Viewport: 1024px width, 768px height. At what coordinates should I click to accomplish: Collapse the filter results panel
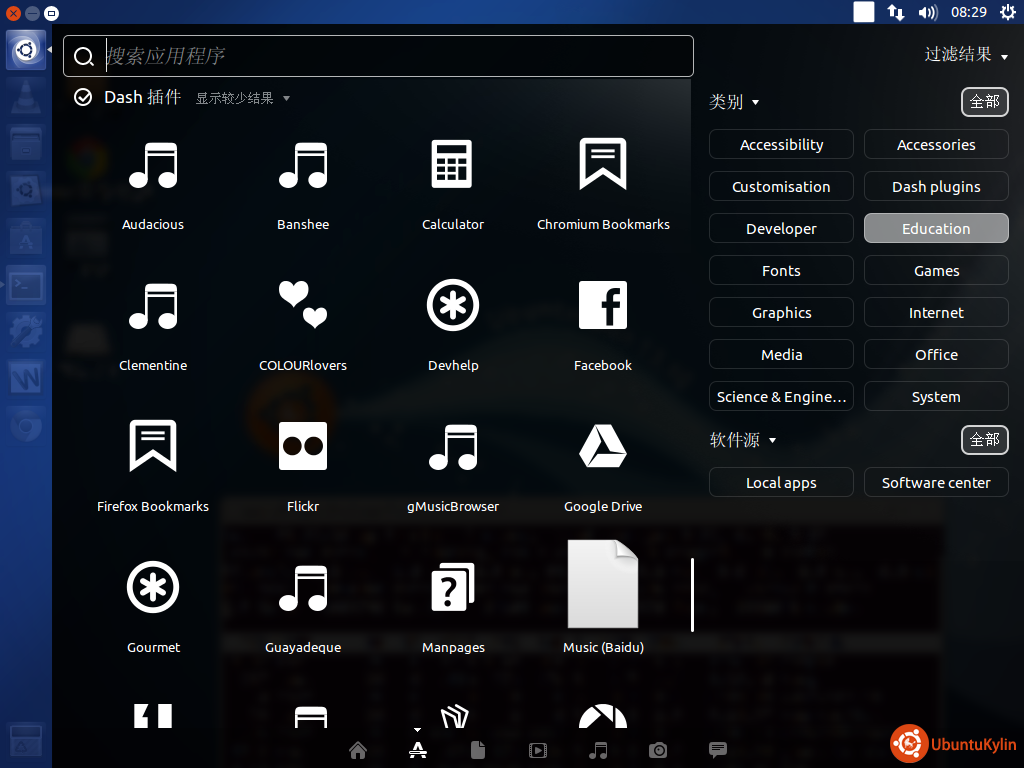965,55
